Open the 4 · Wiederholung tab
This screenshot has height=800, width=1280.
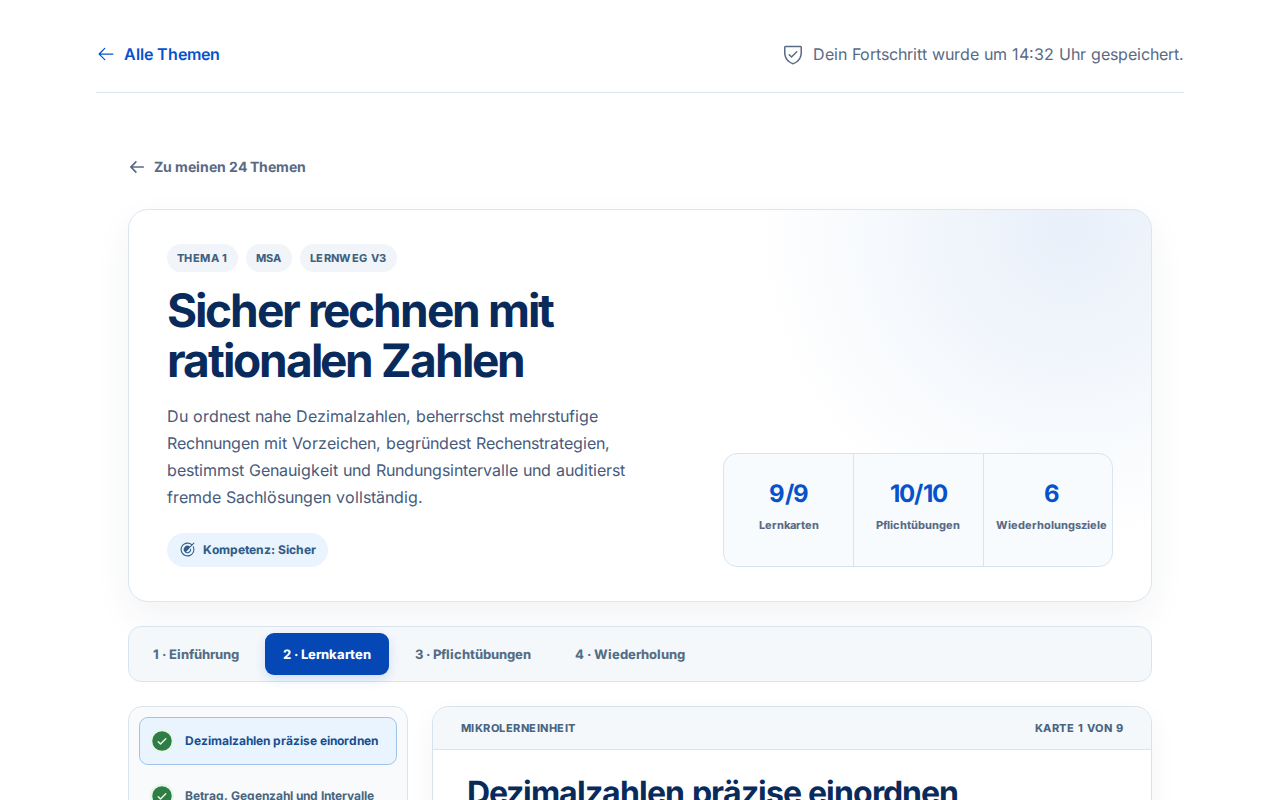click(630, 654)
